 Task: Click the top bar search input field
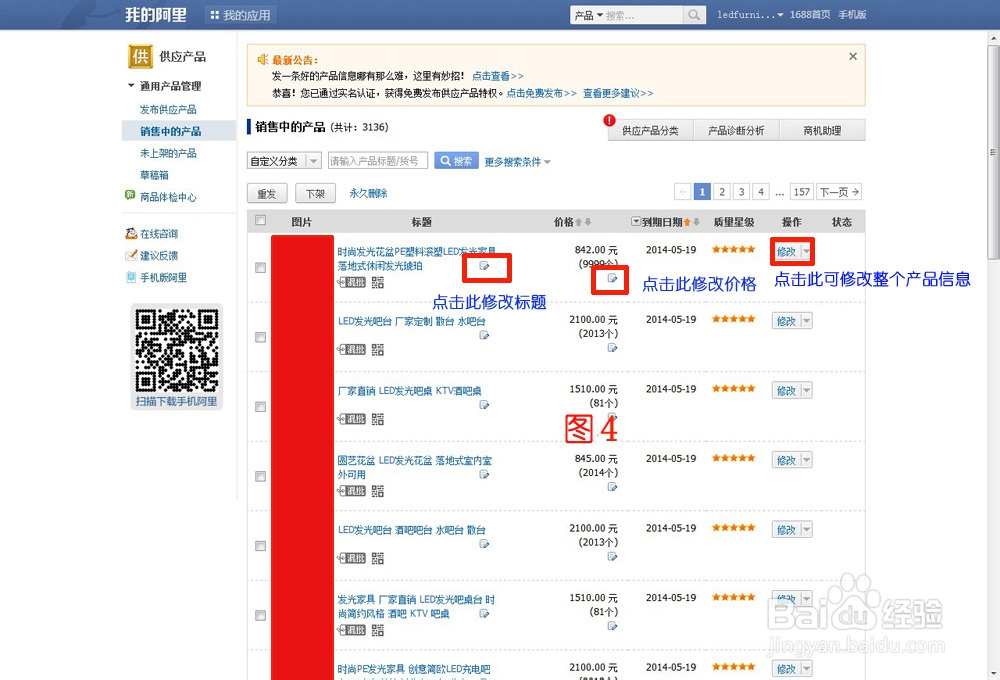tap(643, 15)
